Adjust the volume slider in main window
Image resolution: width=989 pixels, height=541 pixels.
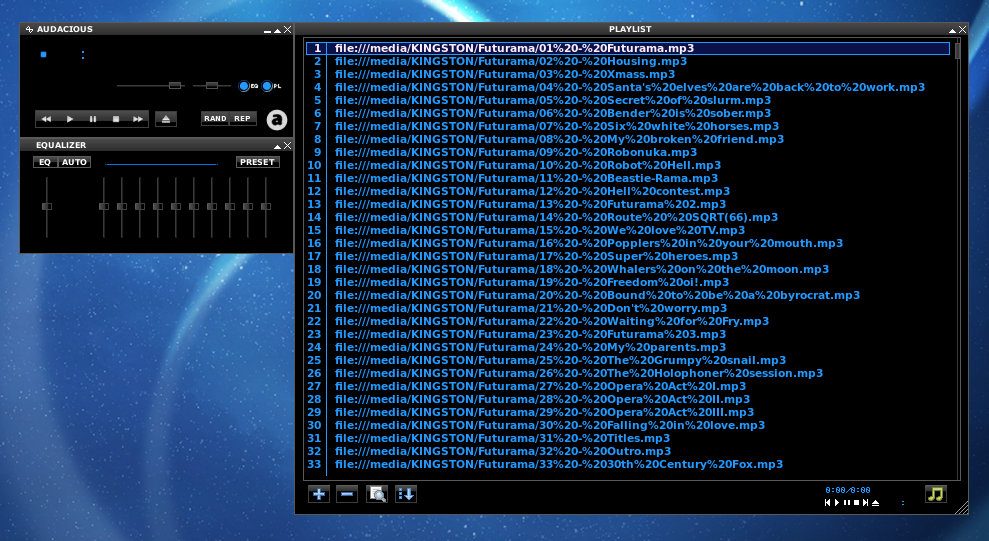click(175, 86)
